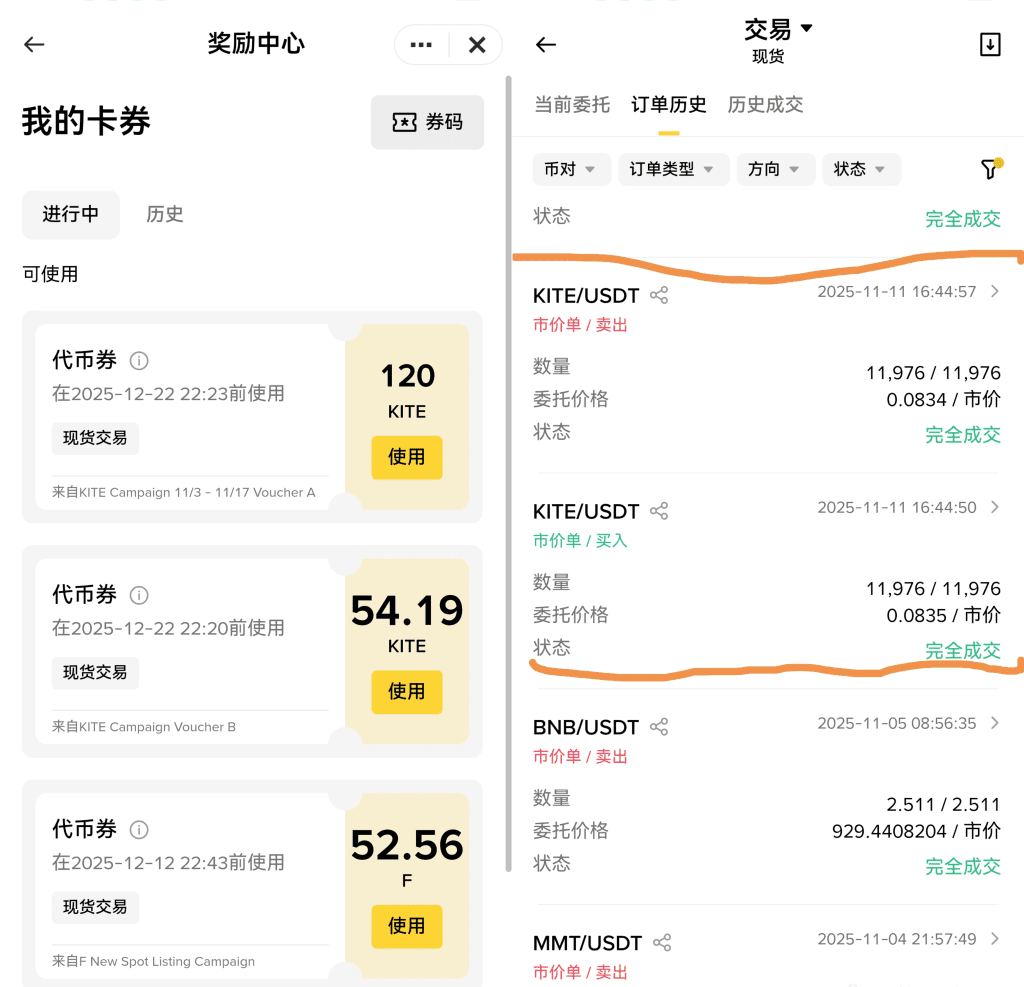The height and width of the screenshot is (987, 1024).
Task: Tap the back arrow on the 交易 page
Action: tap(546, 44)
